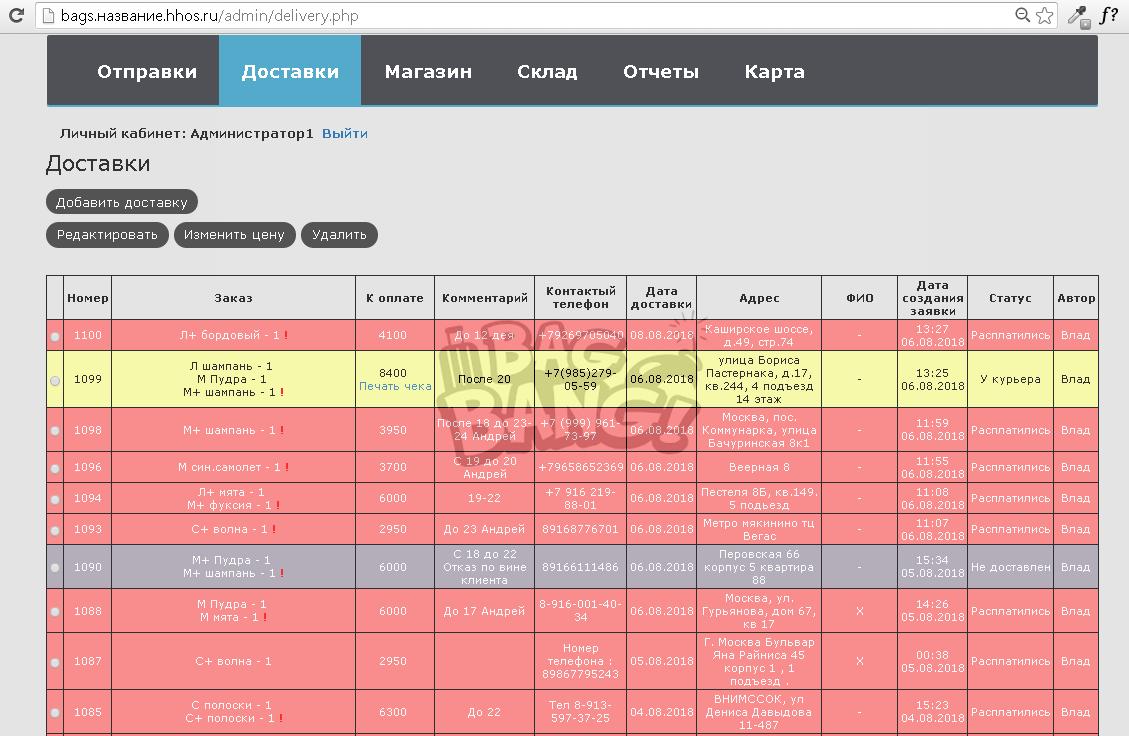Click the order text С+ волна - 1 in row 1087

233,661
